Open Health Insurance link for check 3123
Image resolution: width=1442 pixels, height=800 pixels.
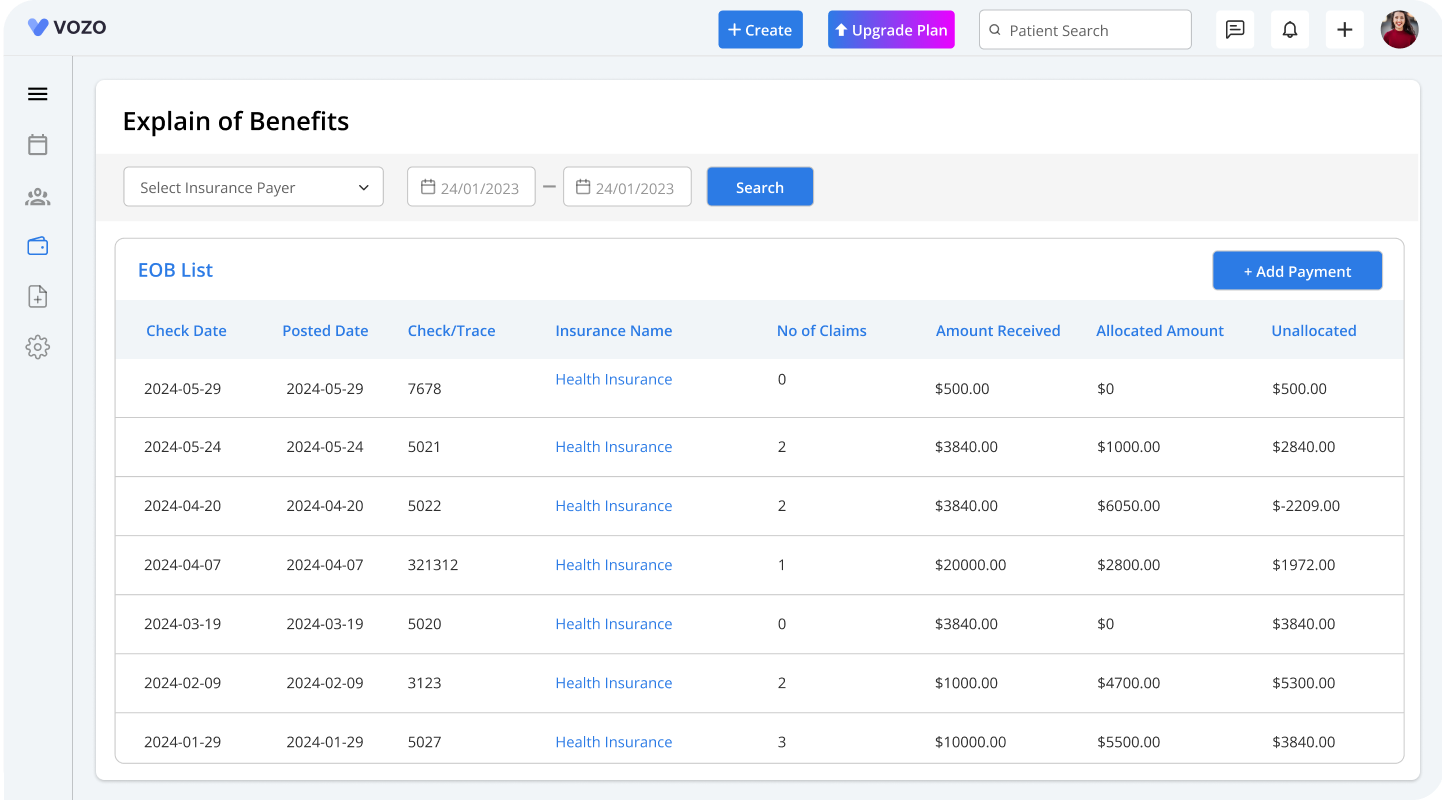(x=614, y=683)
